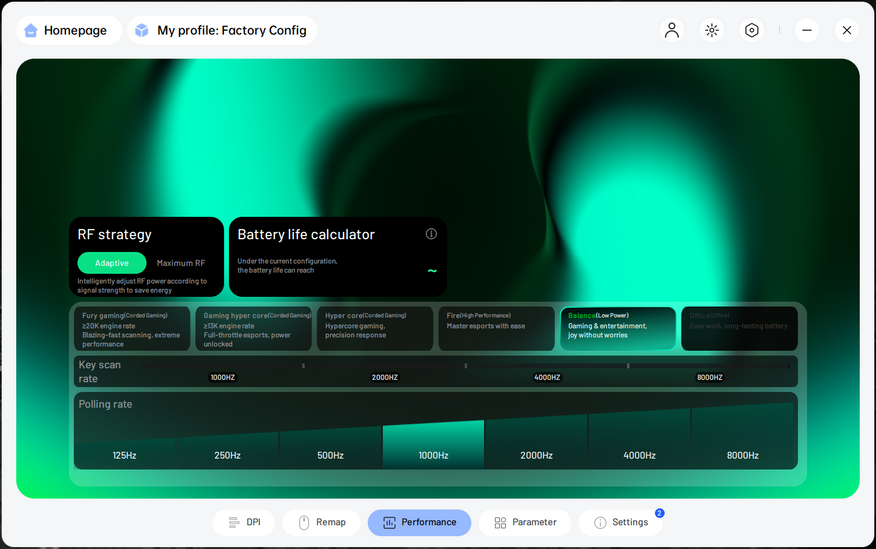Click the profile cube icon
Viewport: 876px width, 549px height.
142,30
